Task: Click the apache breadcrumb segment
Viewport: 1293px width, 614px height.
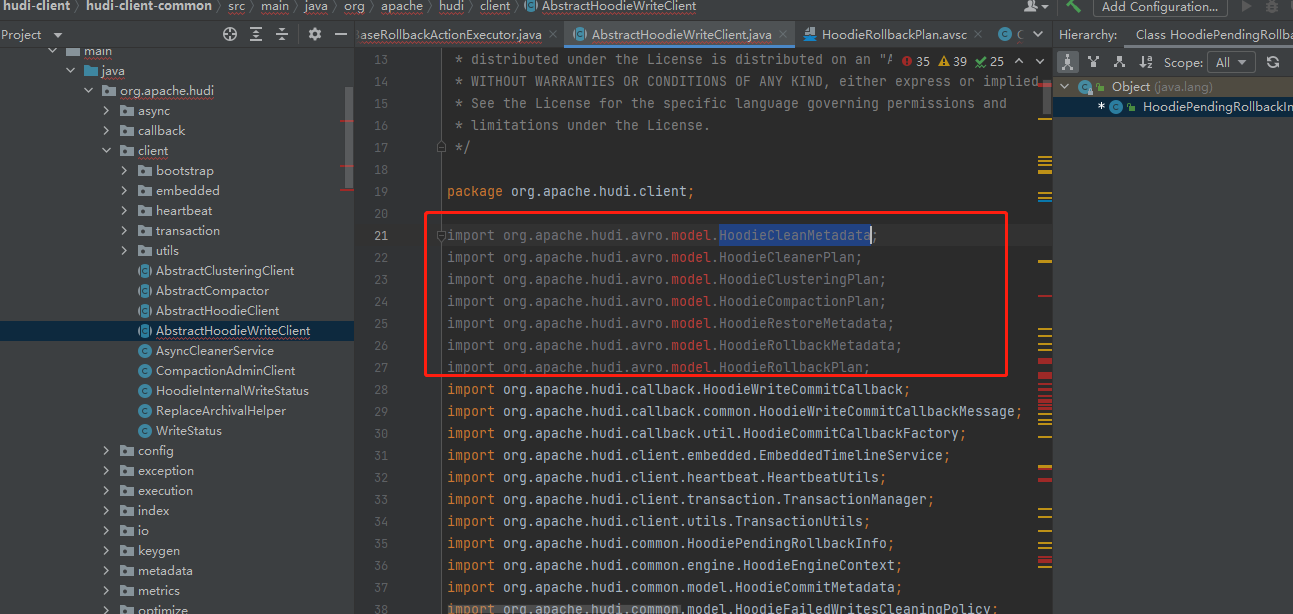Action: click(x=402, y=6)
